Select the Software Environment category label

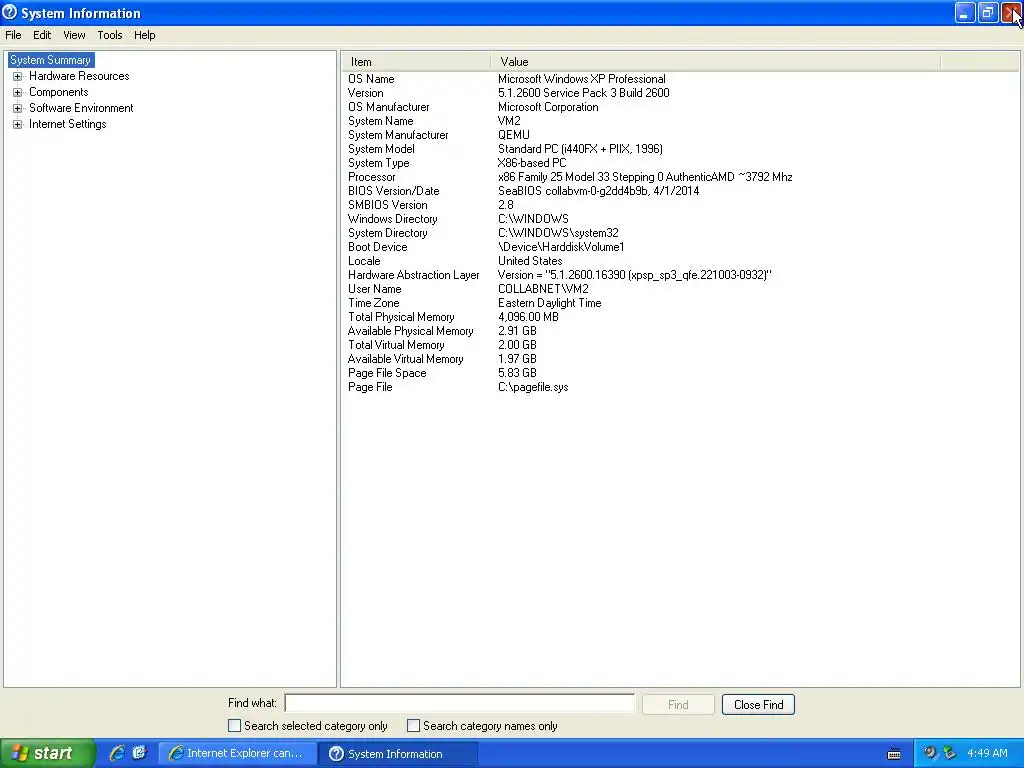[81, 108]
